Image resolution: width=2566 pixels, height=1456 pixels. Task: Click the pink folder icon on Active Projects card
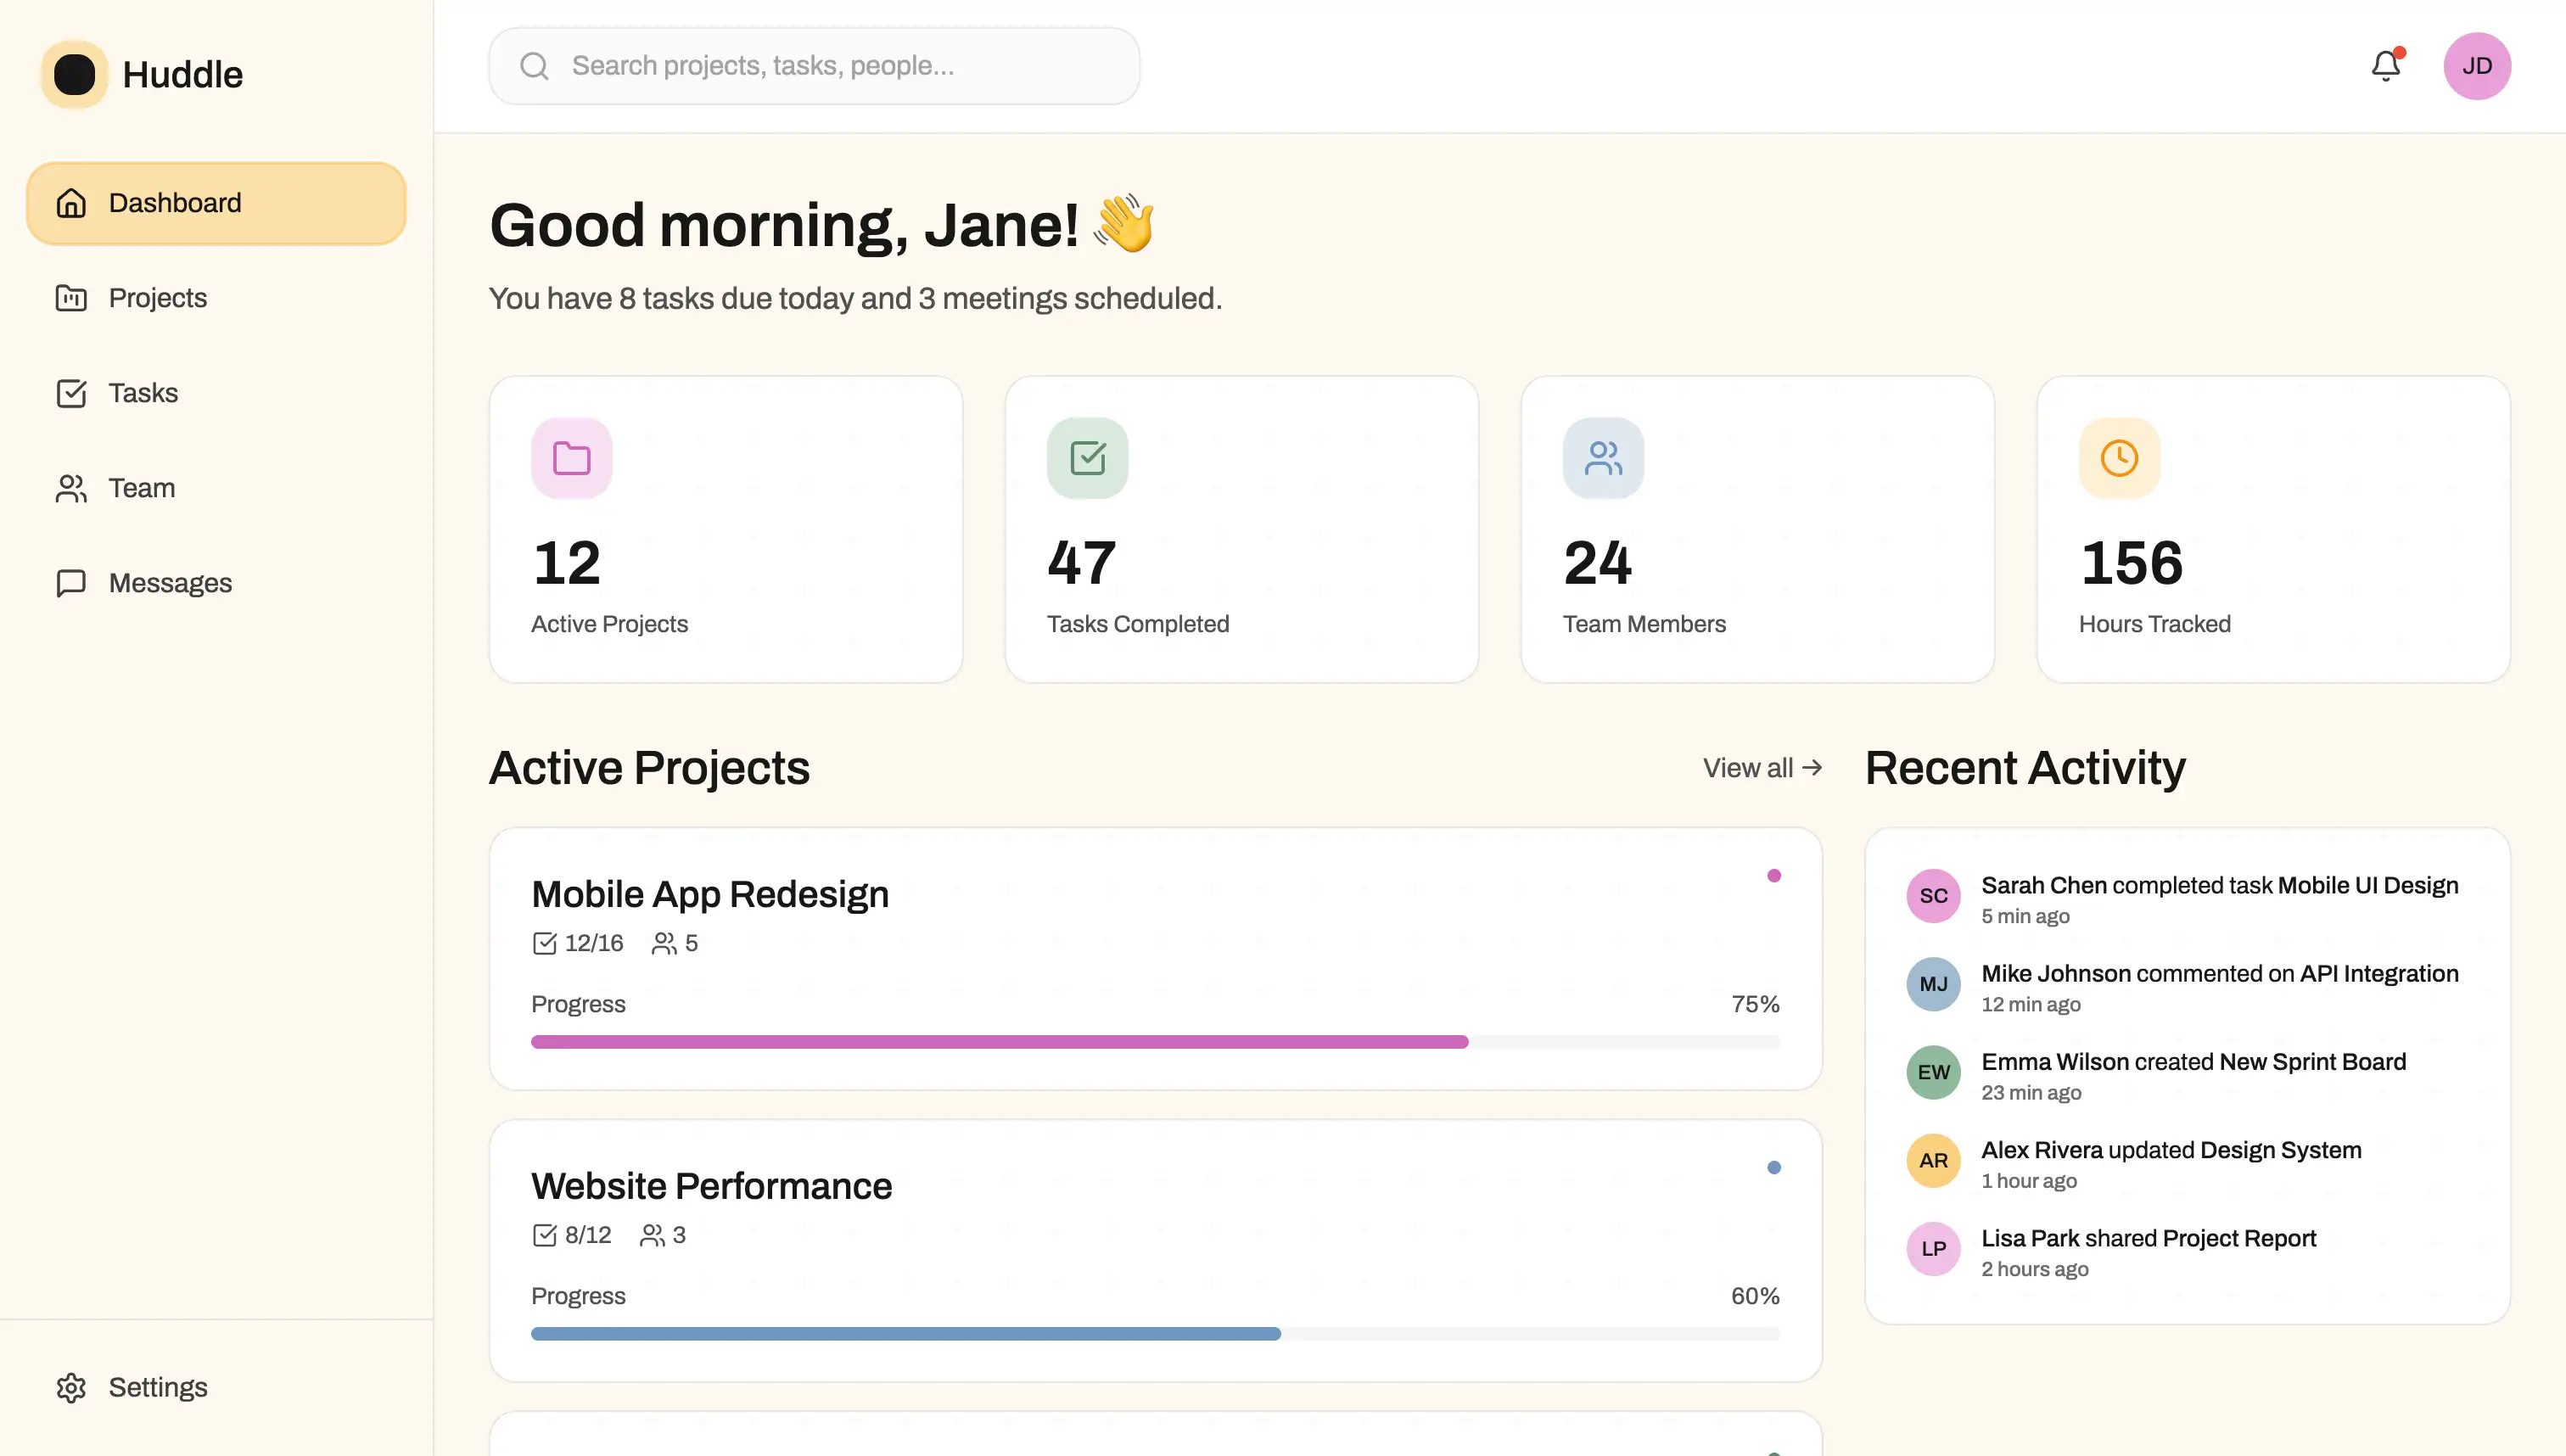pyautogui.click(x=571, y=458)
